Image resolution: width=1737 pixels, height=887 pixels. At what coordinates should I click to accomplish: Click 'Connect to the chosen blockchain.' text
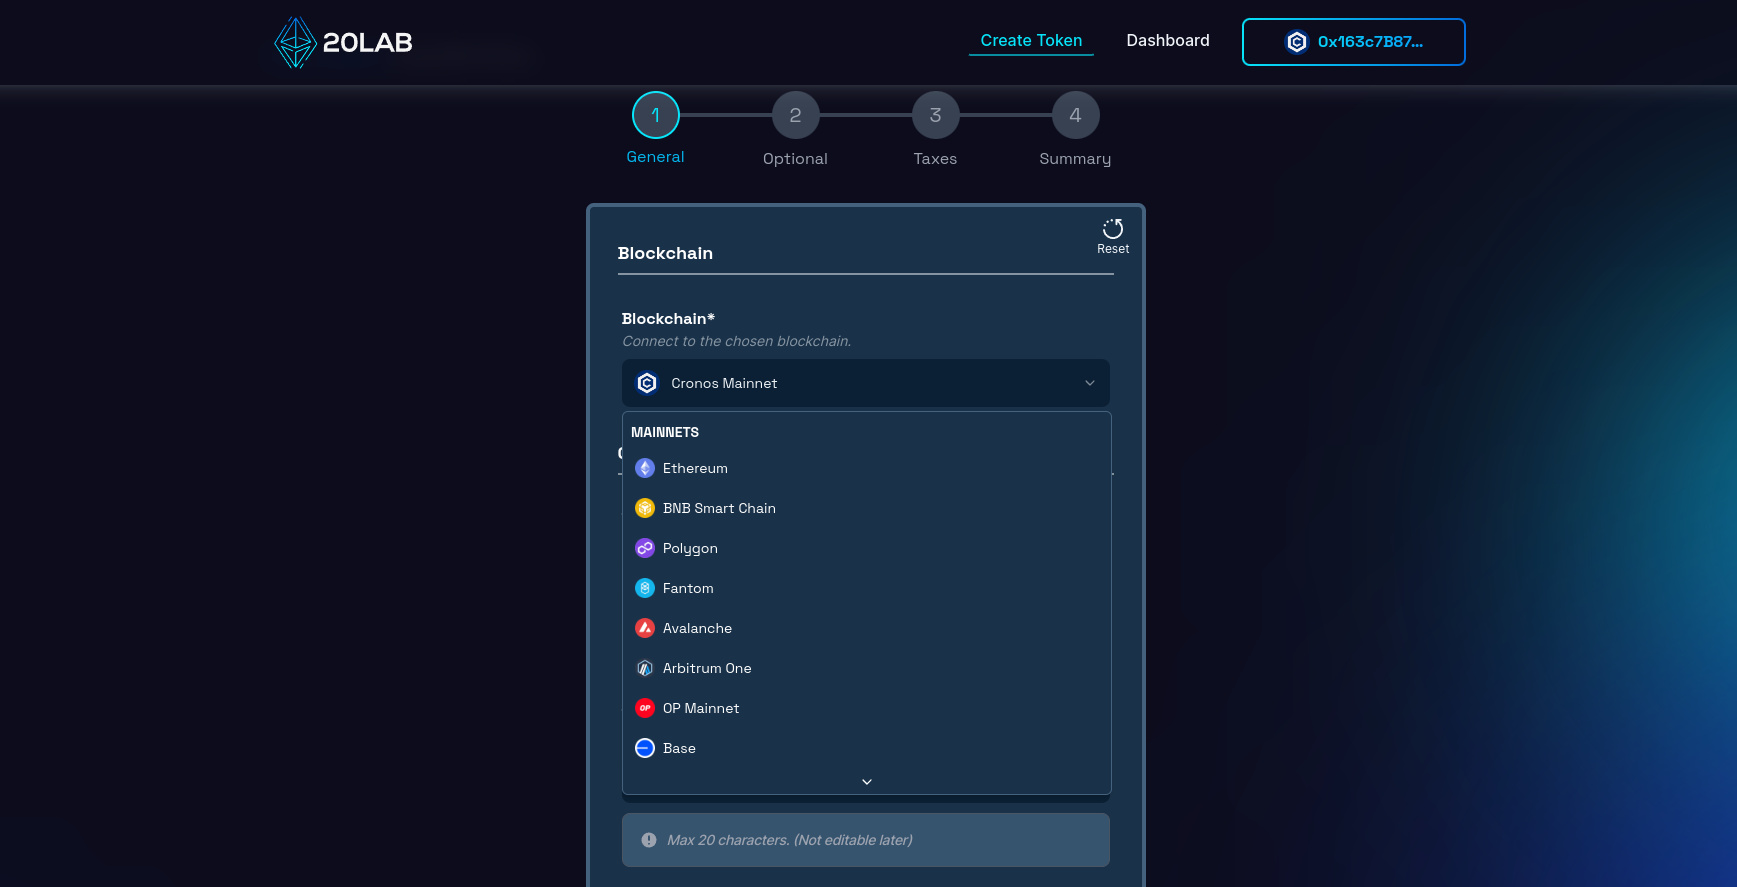(x=737, y=341)
